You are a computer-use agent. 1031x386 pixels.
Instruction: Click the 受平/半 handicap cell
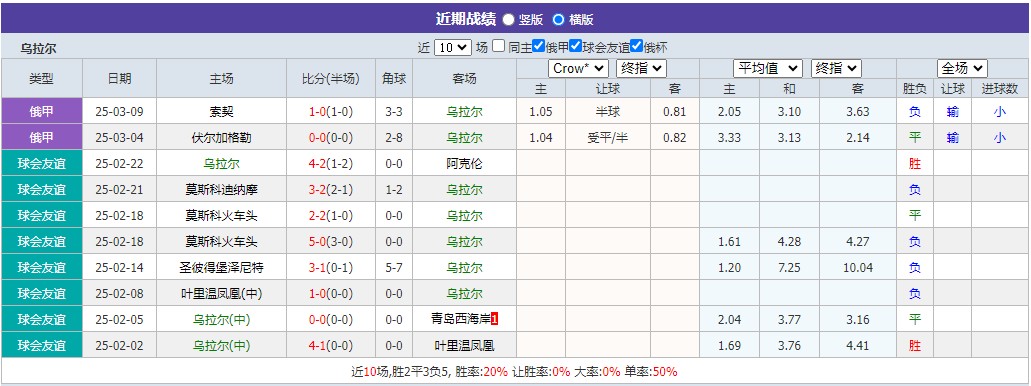[x=608, y=137]
